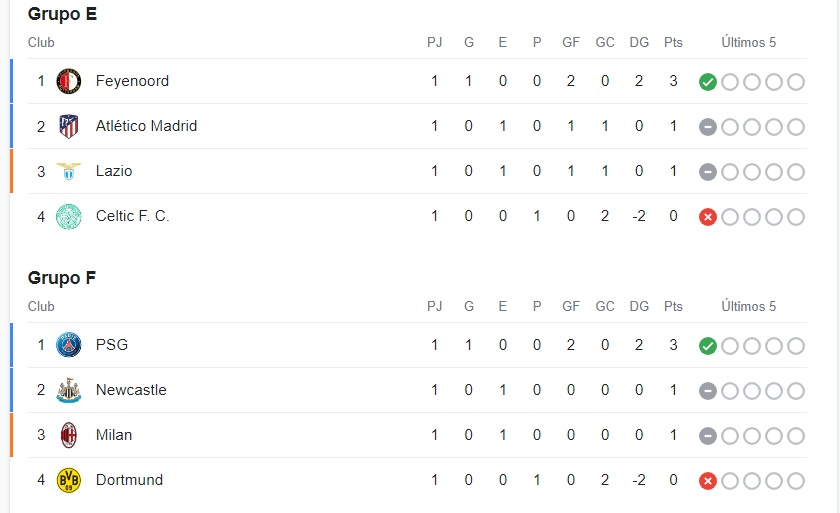Open the Lazio team name link
Screen dimensions: 840x513
point(114,171)
